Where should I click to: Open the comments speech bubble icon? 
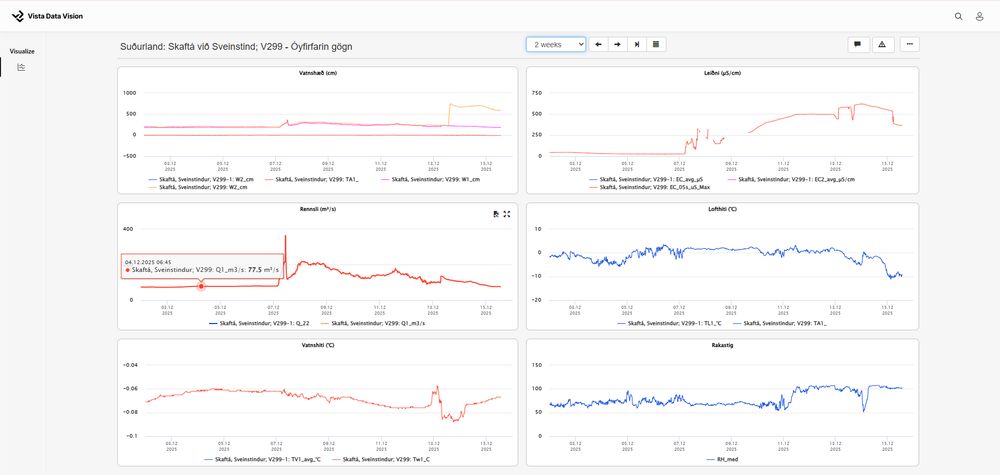click(858, 45)
